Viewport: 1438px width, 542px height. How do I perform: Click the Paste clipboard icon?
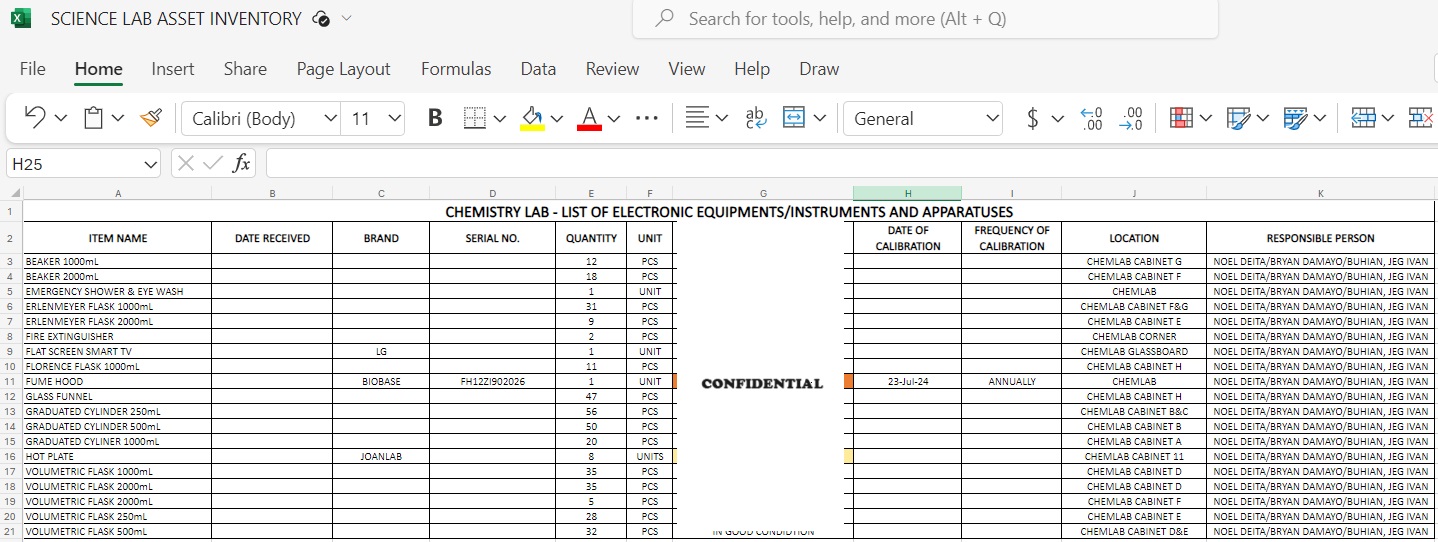click(94, 118)
